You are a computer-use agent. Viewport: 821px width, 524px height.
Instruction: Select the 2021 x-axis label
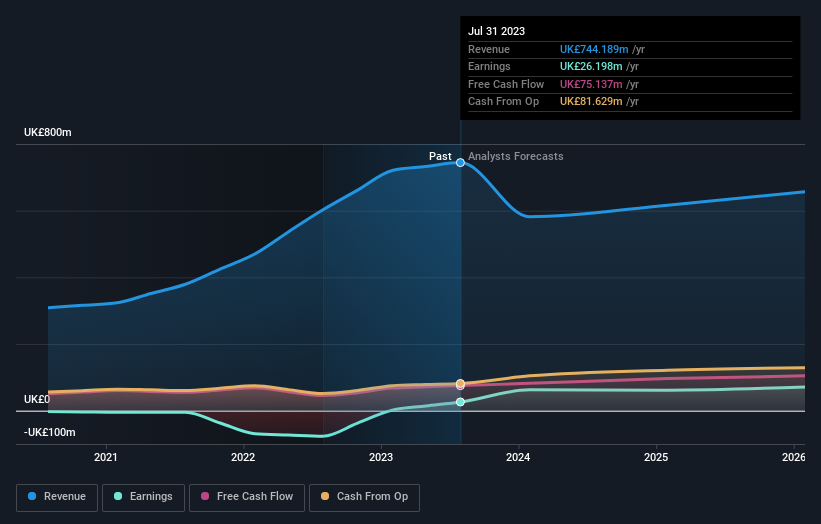(x=106, y=457)
